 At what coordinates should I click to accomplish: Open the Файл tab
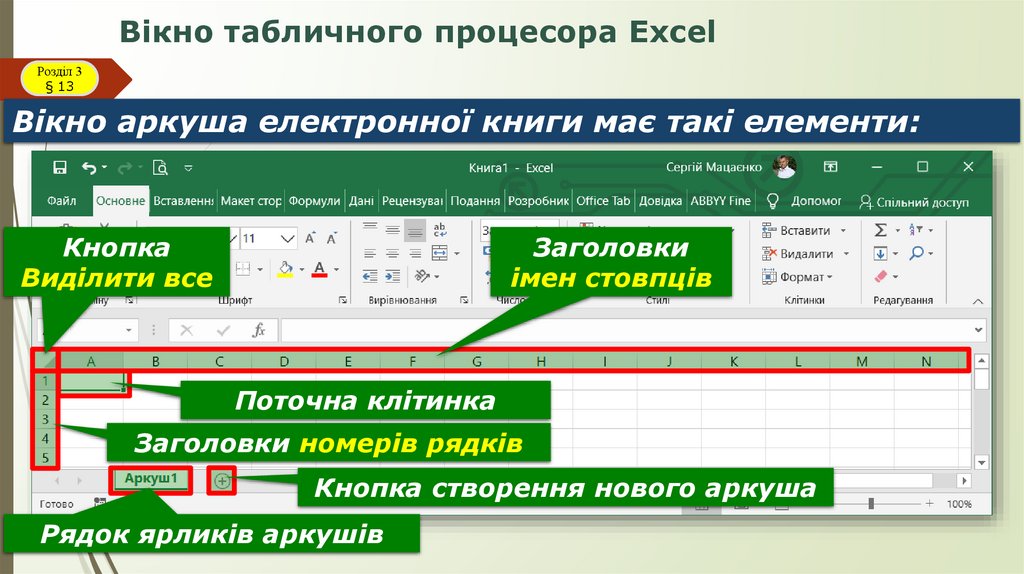61,201
